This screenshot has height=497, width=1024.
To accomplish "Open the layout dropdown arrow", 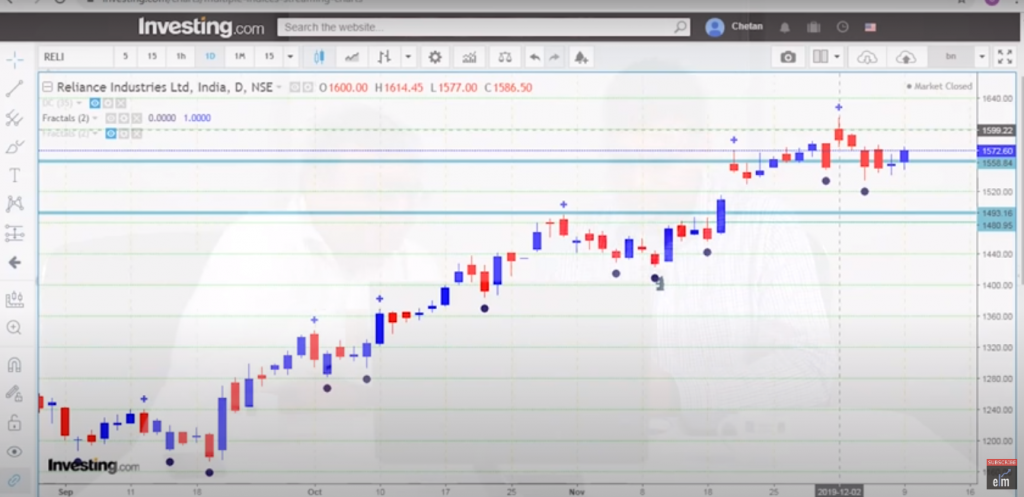I will coord(837,57).
